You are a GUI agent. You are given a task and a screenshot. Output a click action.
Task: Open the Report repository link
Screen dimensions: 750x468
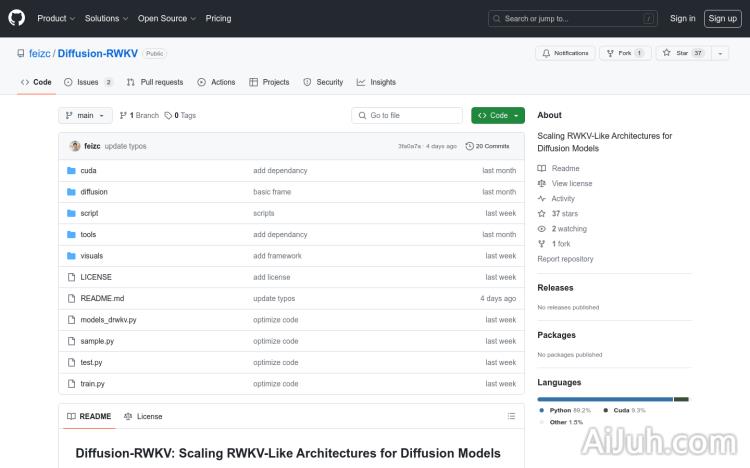(565, 259)
